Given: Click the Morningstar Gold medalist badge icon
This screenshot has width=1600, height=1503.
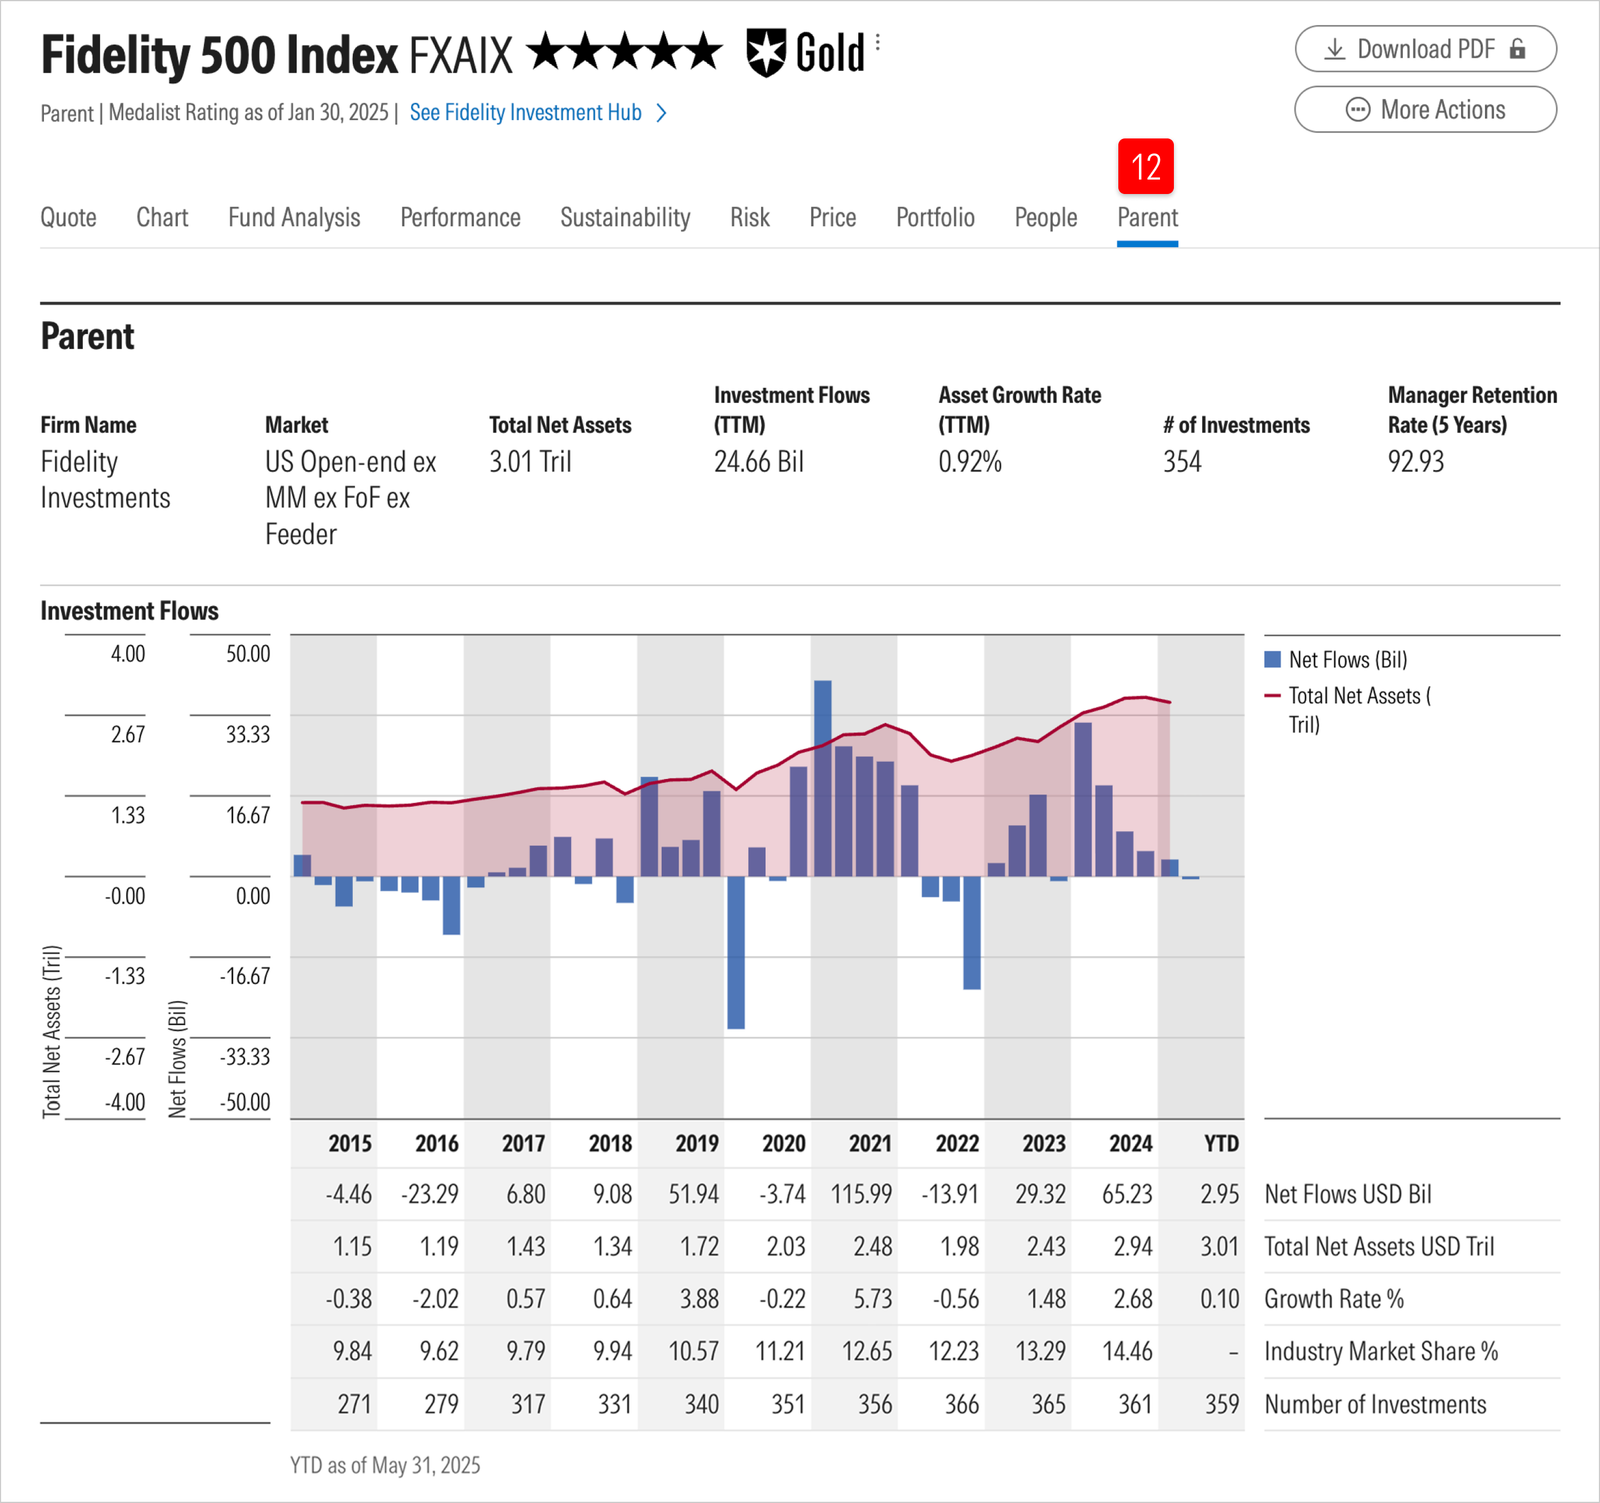Looking at the screenshot, I should (767, 53).
